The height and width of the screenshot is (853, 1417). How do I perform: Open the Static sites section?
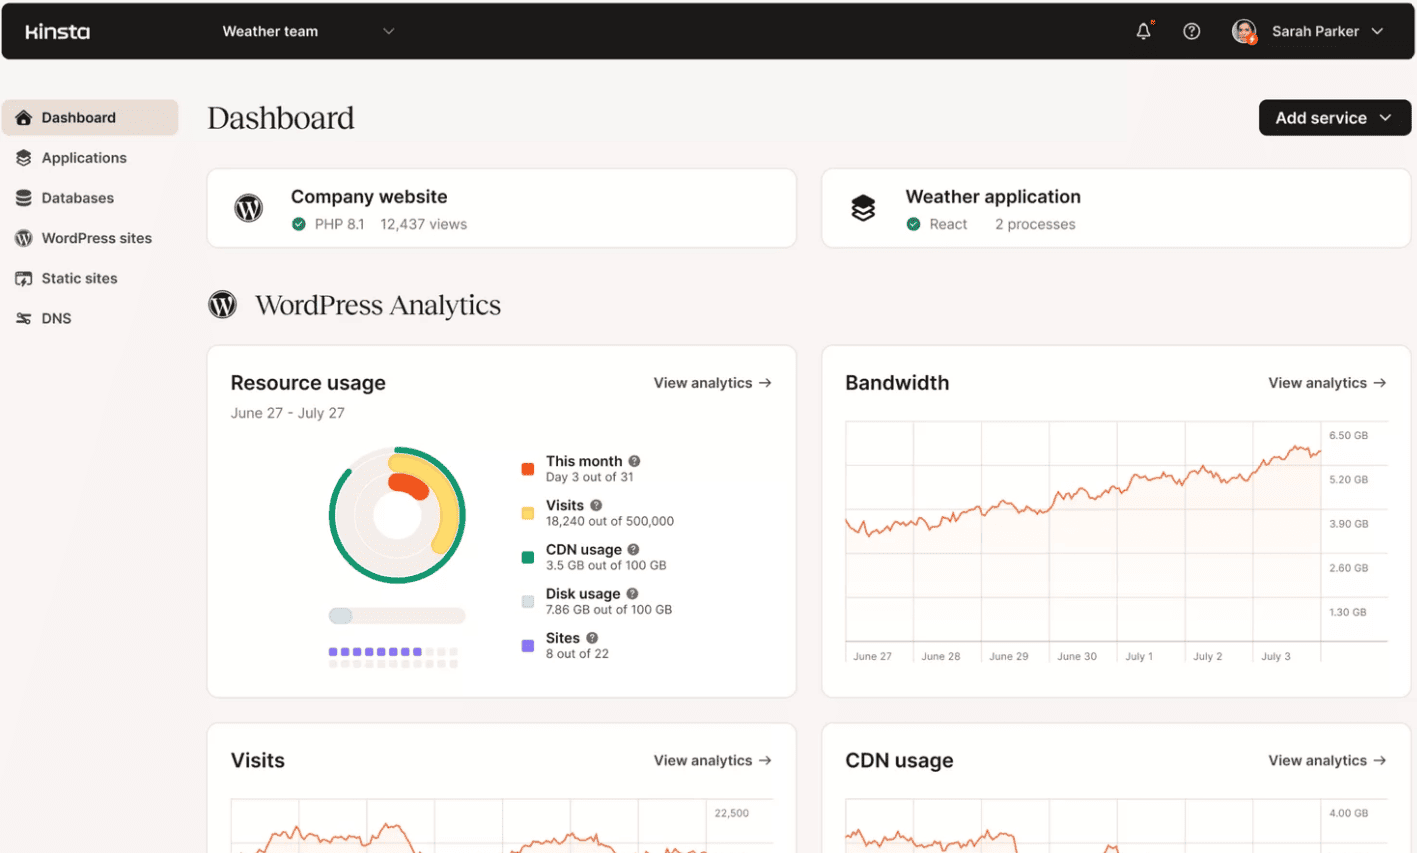tap(79, 278)
